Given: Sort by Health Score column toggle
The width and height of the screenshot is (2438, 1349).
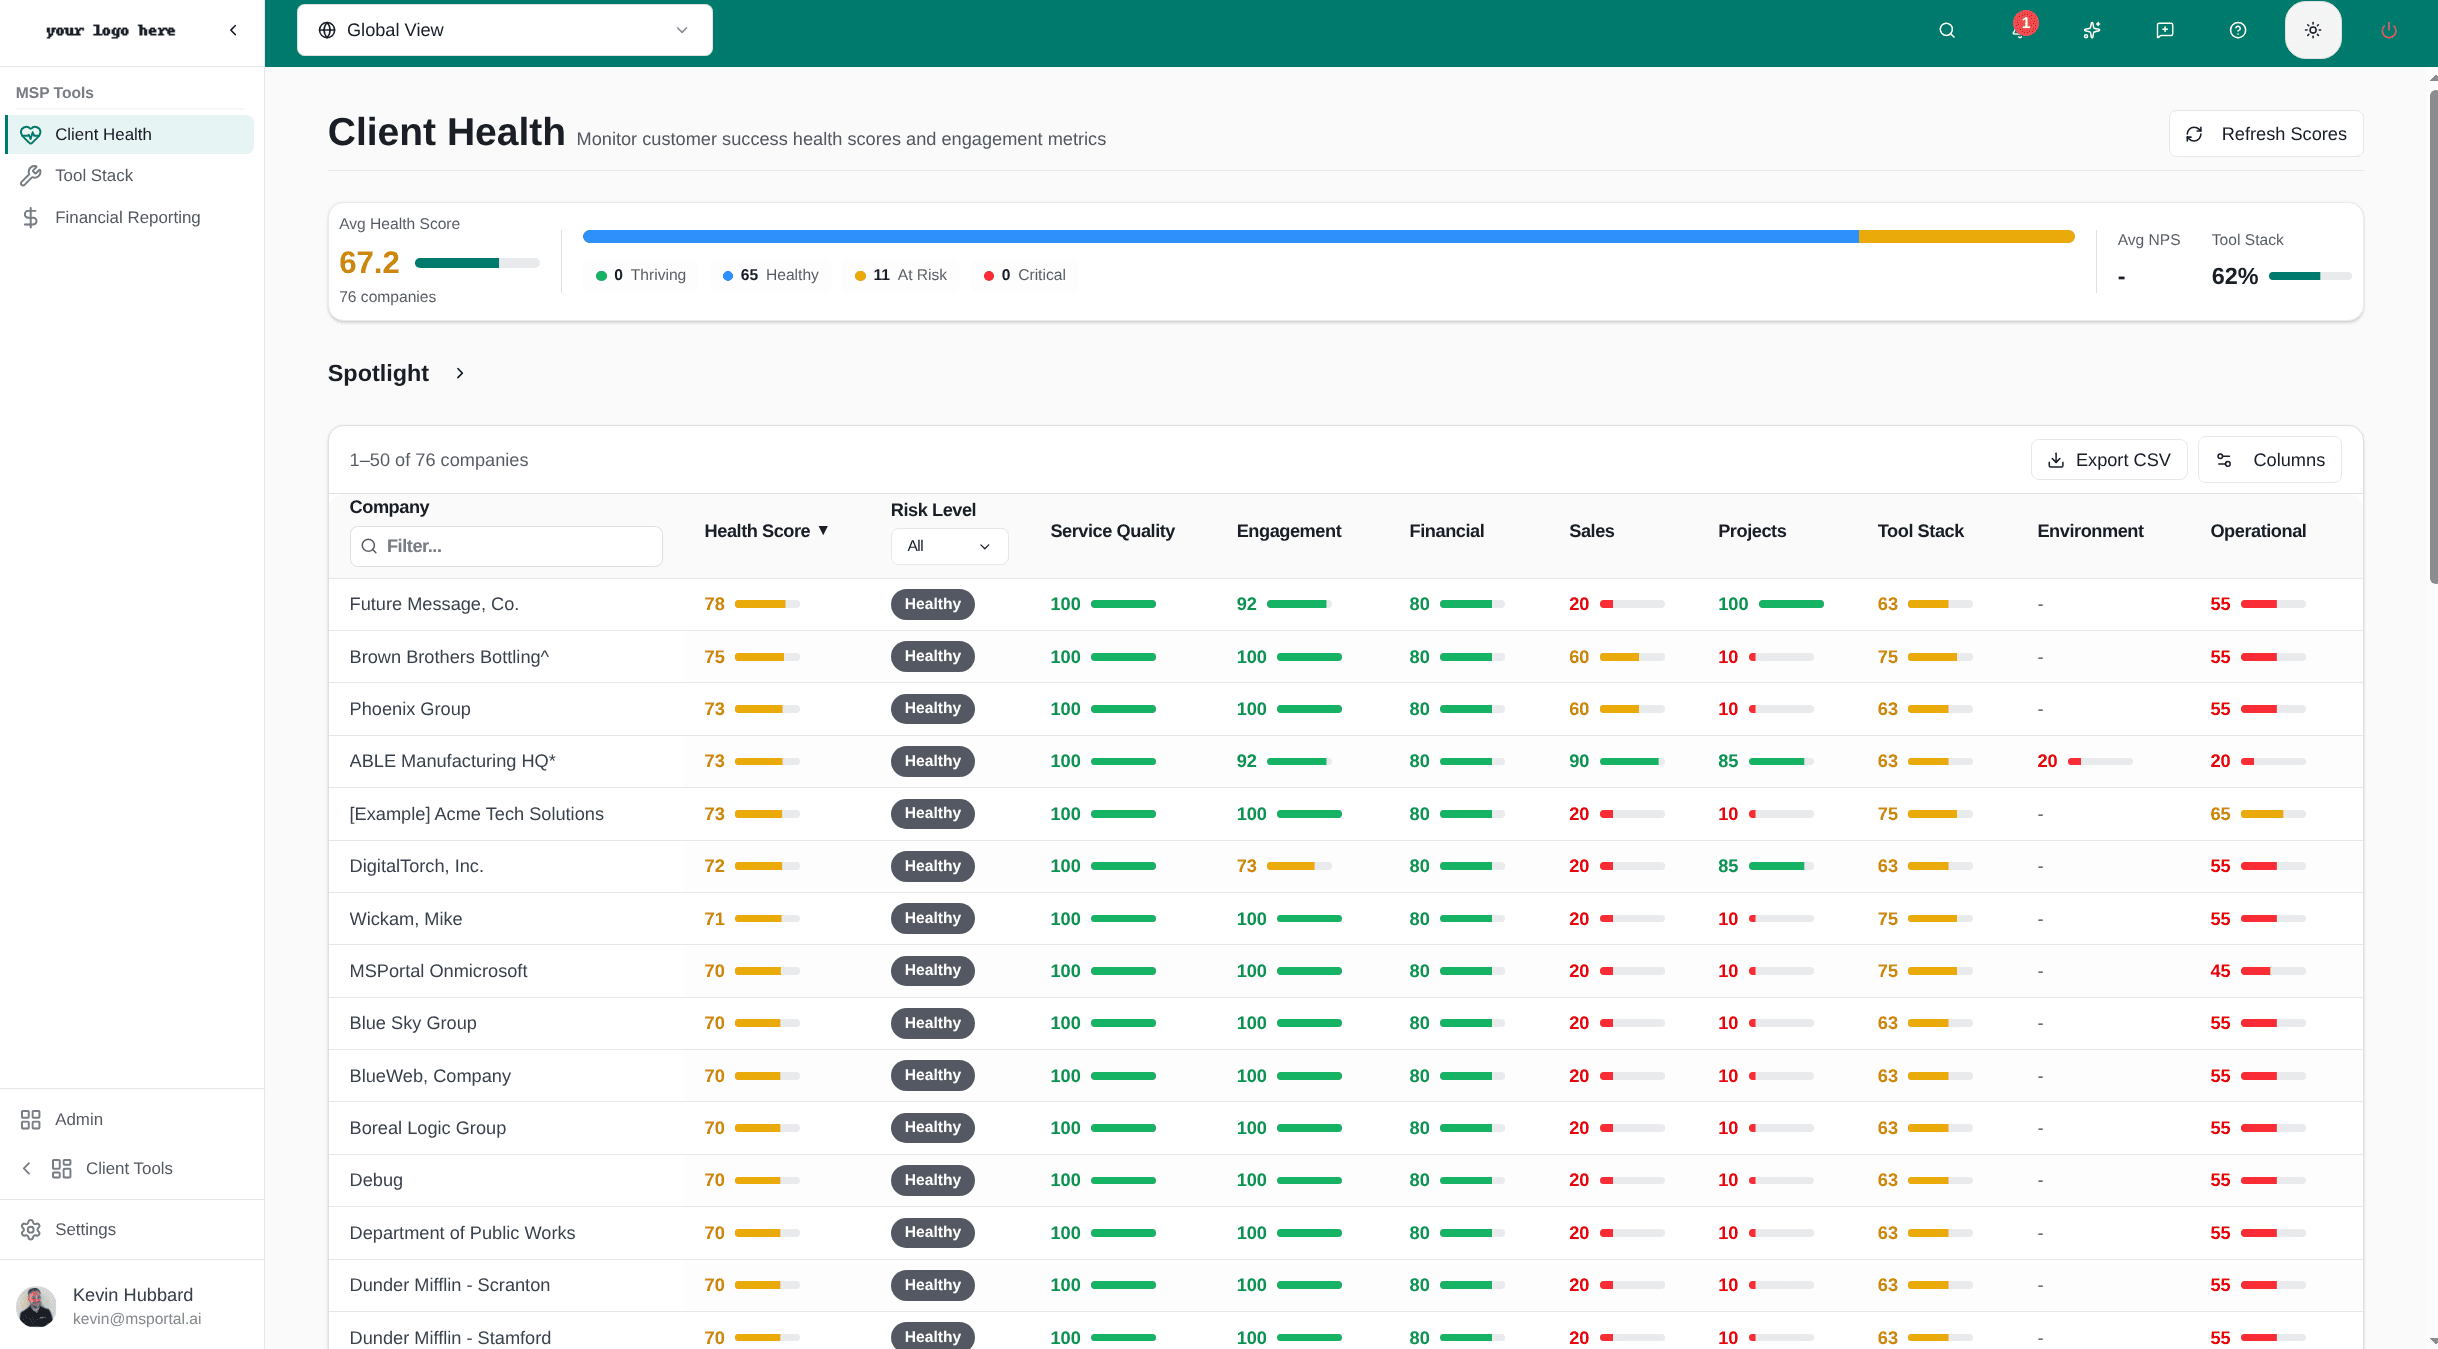Looking at the screenshot, I should pyautogui.click(x=766, y=530).
